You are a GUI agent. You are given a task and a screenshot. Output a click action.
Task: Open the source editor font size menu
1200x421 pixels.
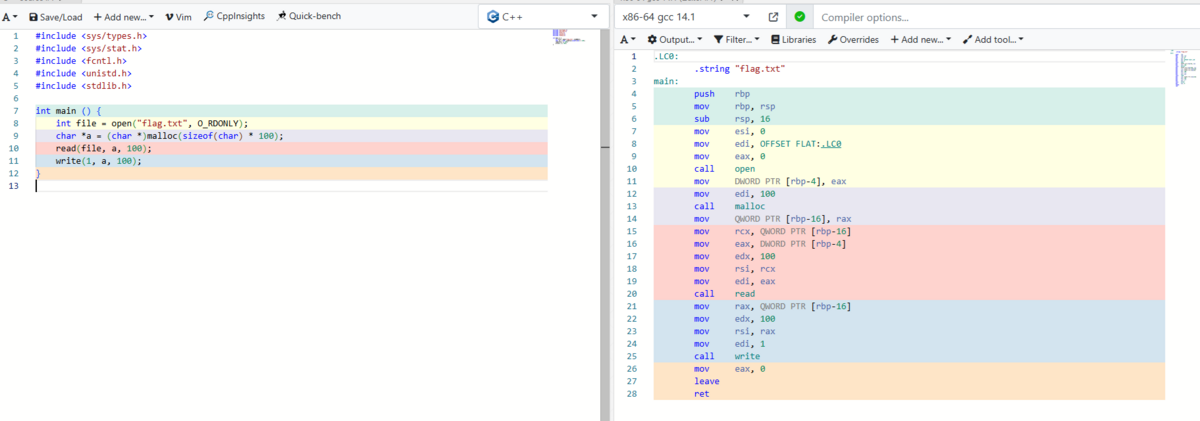coord(10,17)
